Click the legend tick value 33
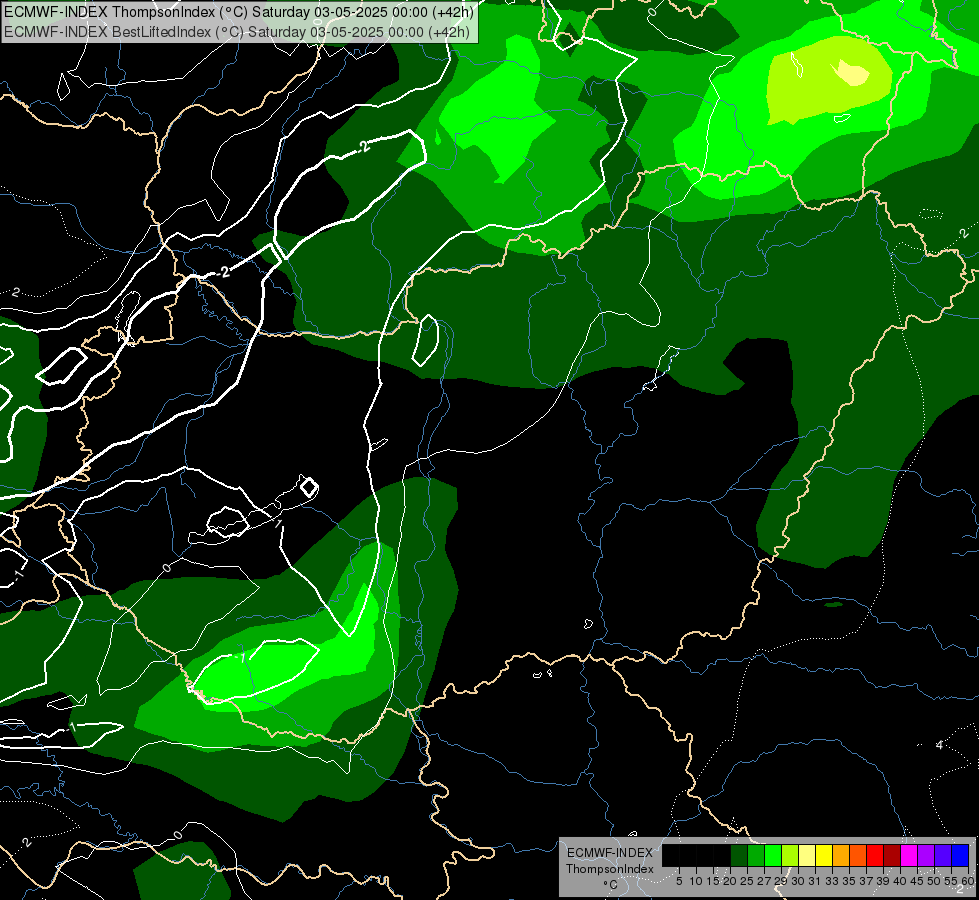The width and height of the screenshot is (979, 900). (832, 881)
